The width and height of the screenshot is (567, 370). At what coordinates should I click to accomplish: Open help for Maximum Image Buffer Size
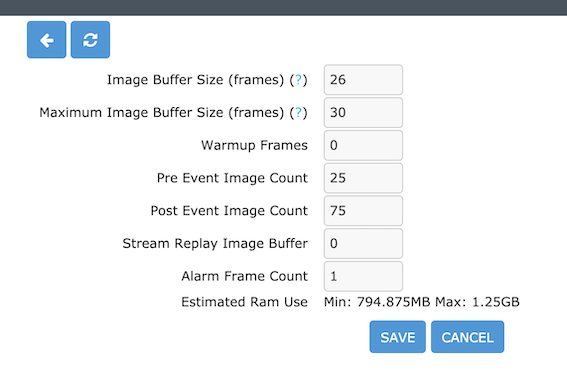(298, 112)
